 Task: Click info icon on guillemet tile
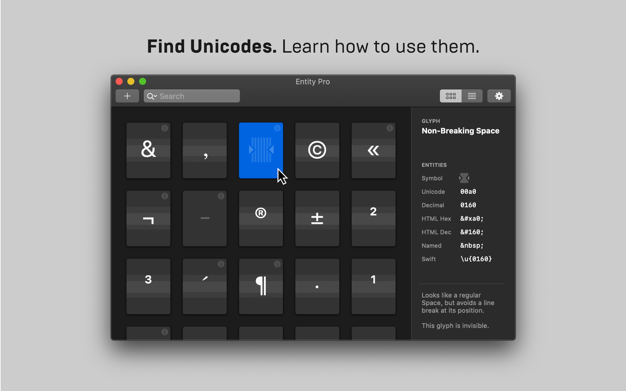[x=390, y=128]
